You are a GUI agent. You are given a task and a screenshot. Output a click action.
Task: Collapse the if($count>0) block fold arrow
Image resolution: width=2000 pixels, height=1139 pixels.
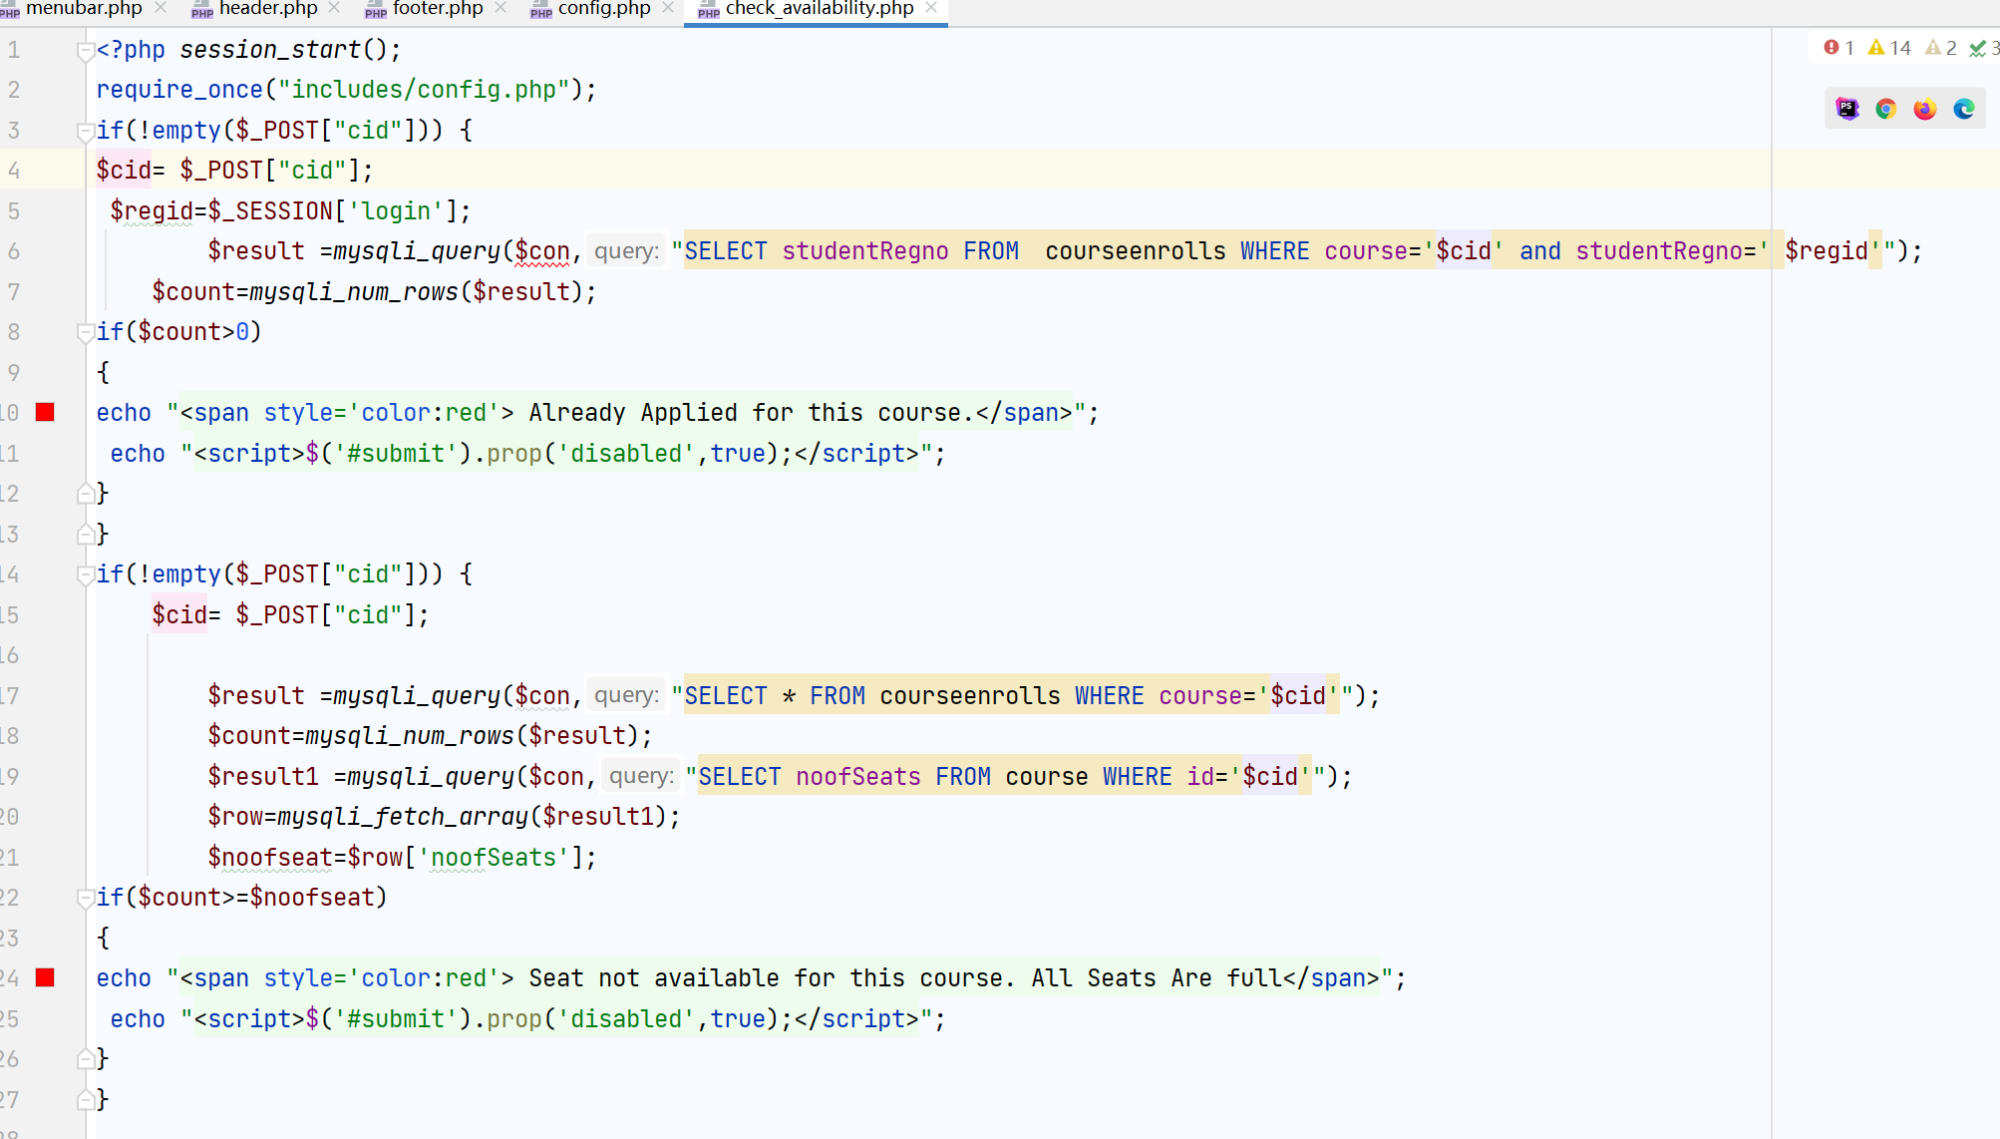85,332
